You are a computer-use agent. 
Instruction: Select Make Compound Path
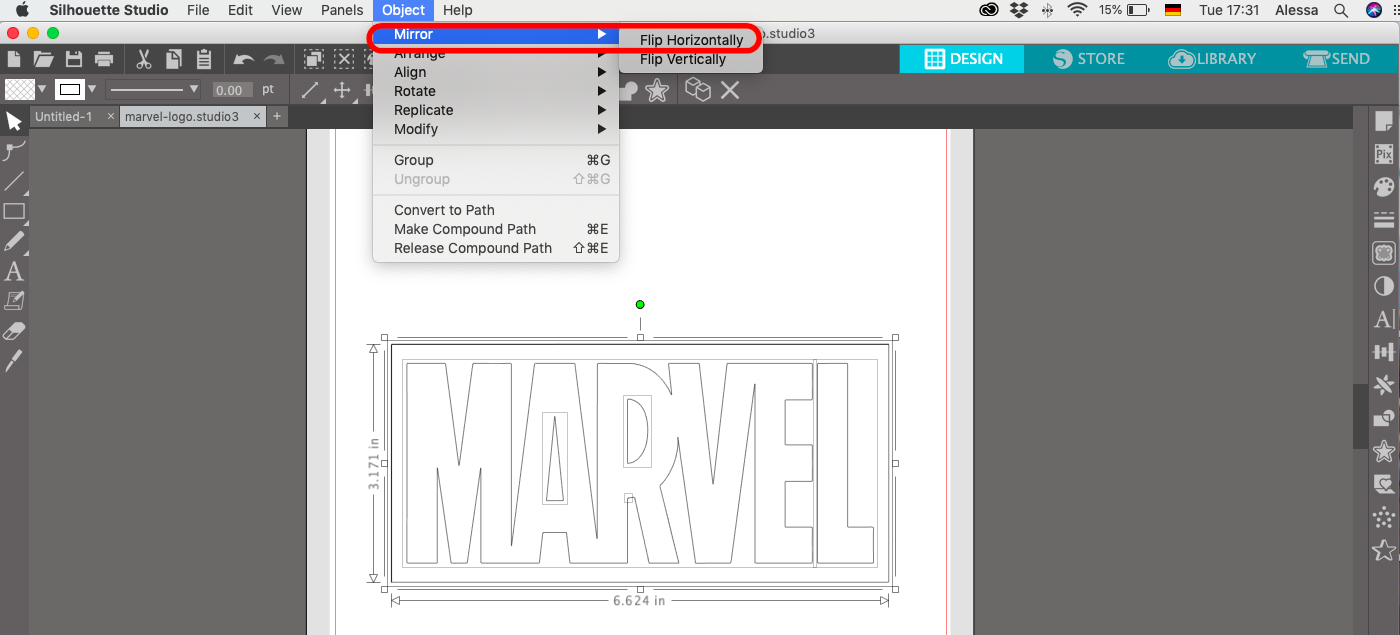[x=496, y=229]
